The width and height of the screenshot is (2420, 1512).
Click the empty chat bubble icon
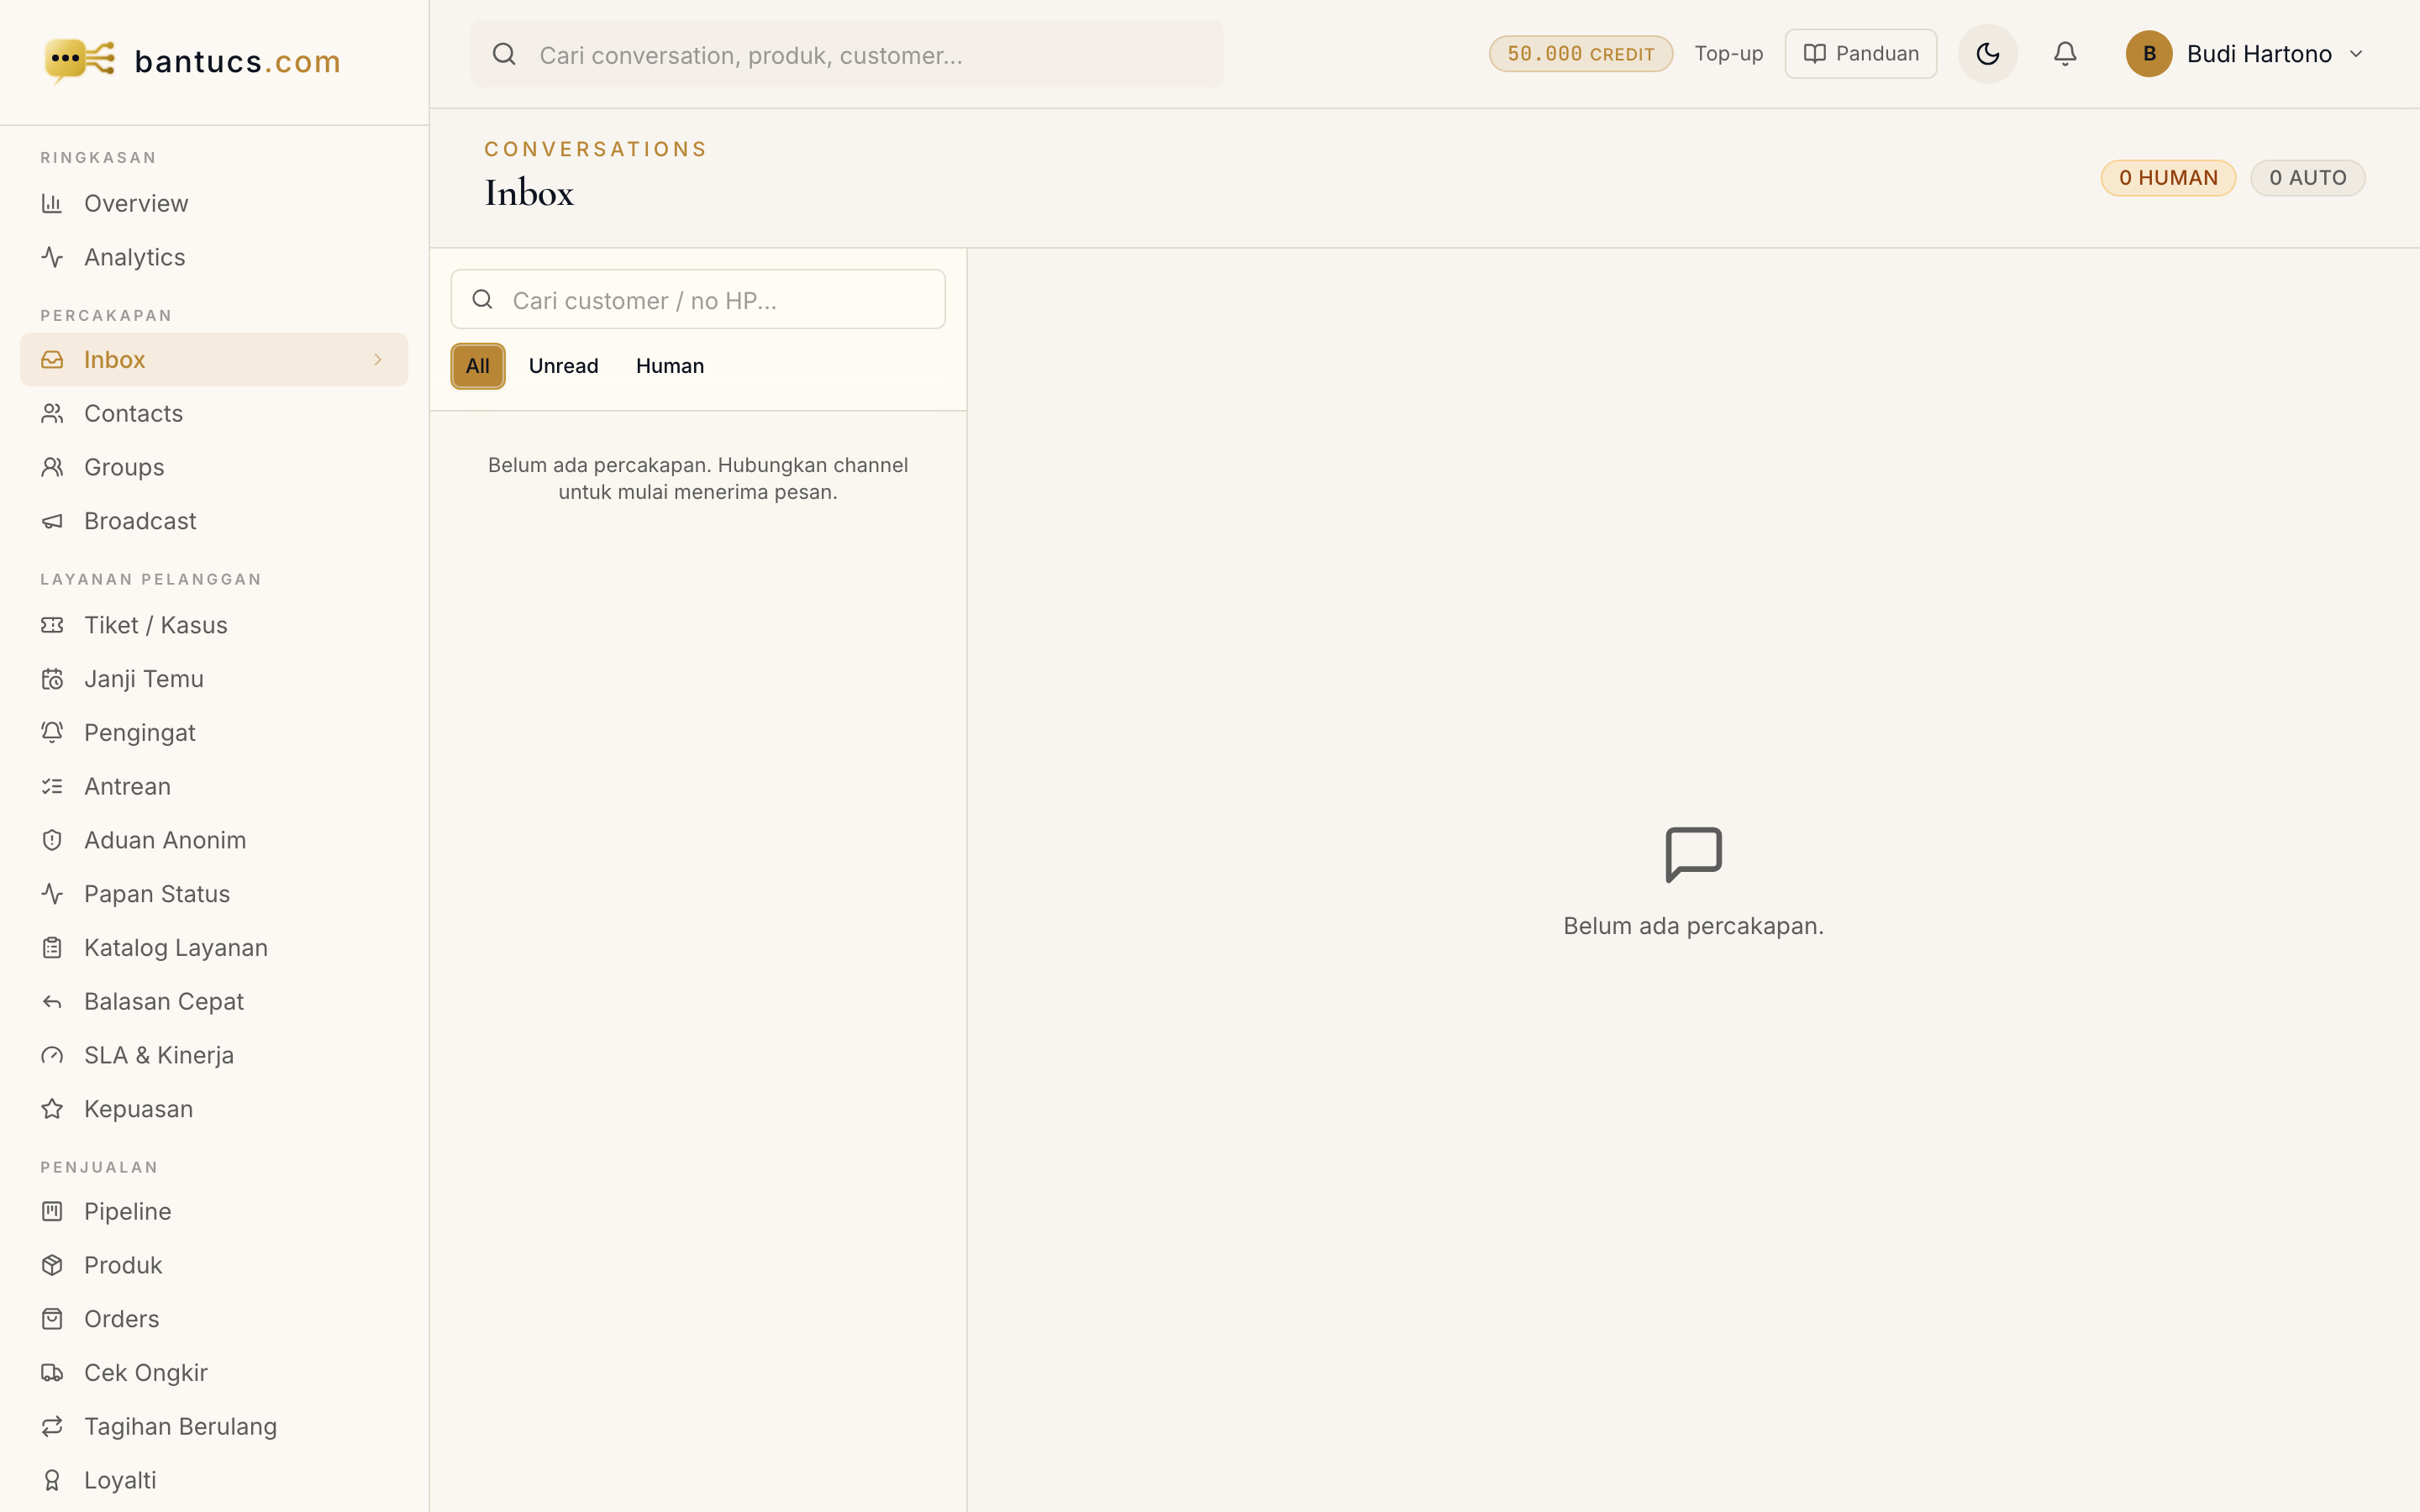pos(1693,854)
